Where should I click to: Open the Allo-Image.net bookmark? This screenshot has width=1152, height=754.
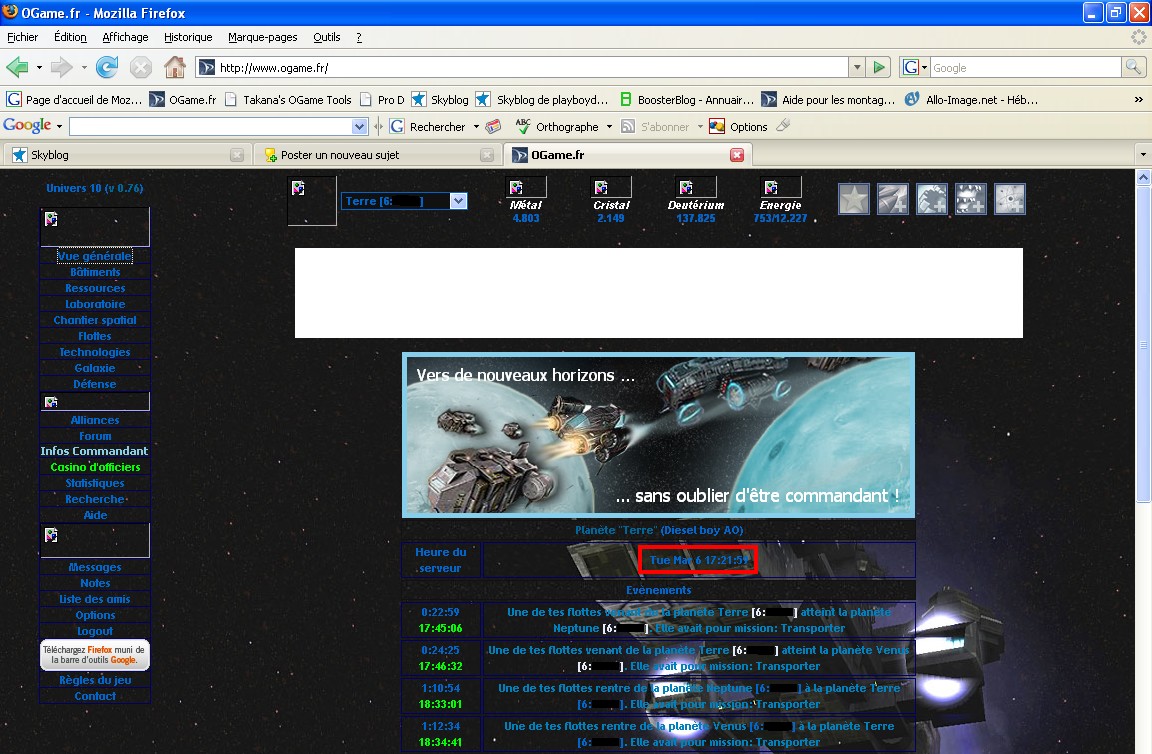pyautogui.click(x=971, y=99)
